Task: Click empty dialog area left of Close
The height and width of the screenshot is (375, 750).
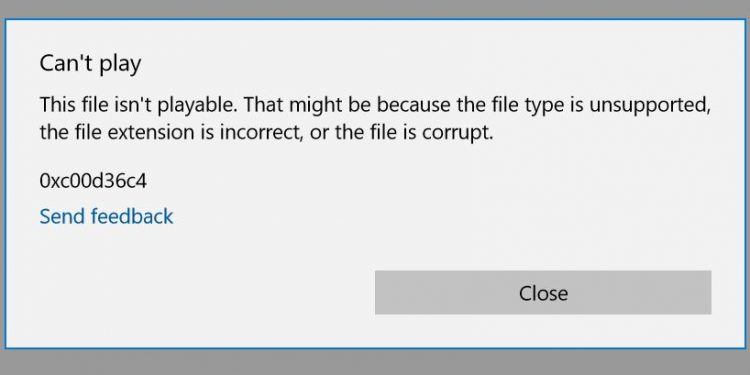Action: coord(191,293)
